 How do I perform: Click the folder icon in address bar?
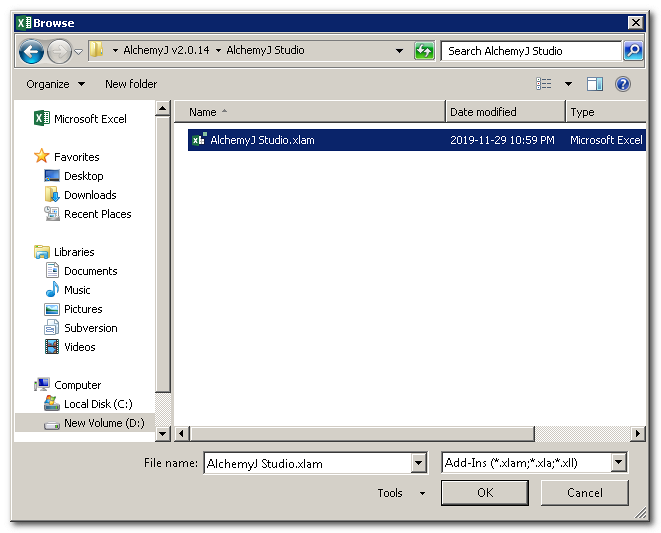[97, 50]
